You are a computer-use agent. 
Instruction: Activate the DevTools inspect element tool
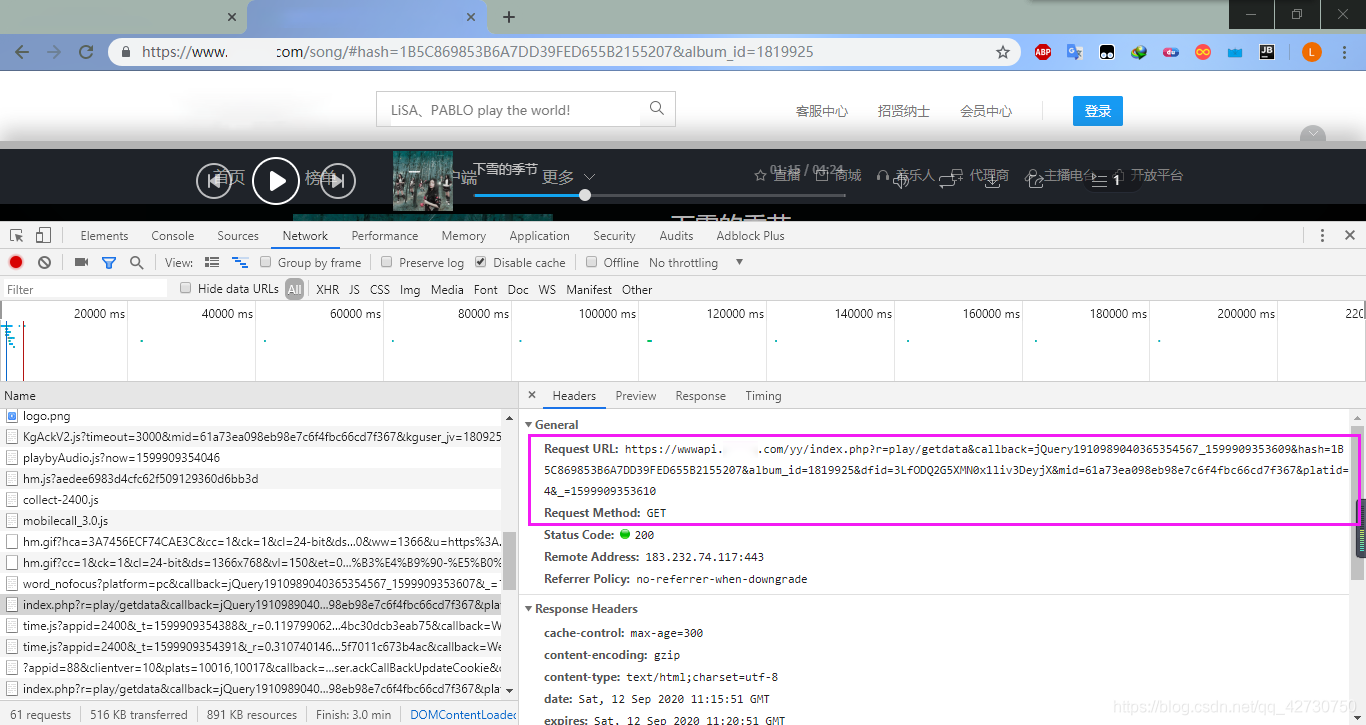click(x=17, y=236)
